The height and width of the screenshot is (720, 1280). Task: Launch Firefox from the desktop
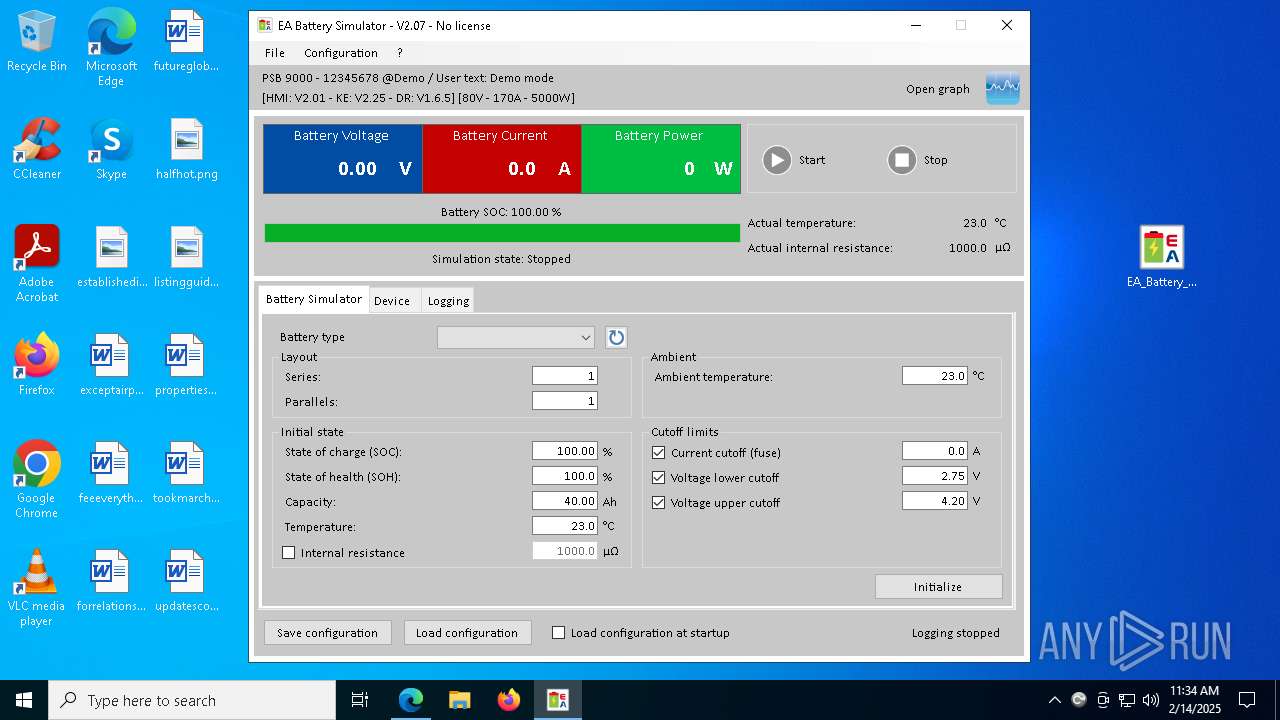click(37, 366)
